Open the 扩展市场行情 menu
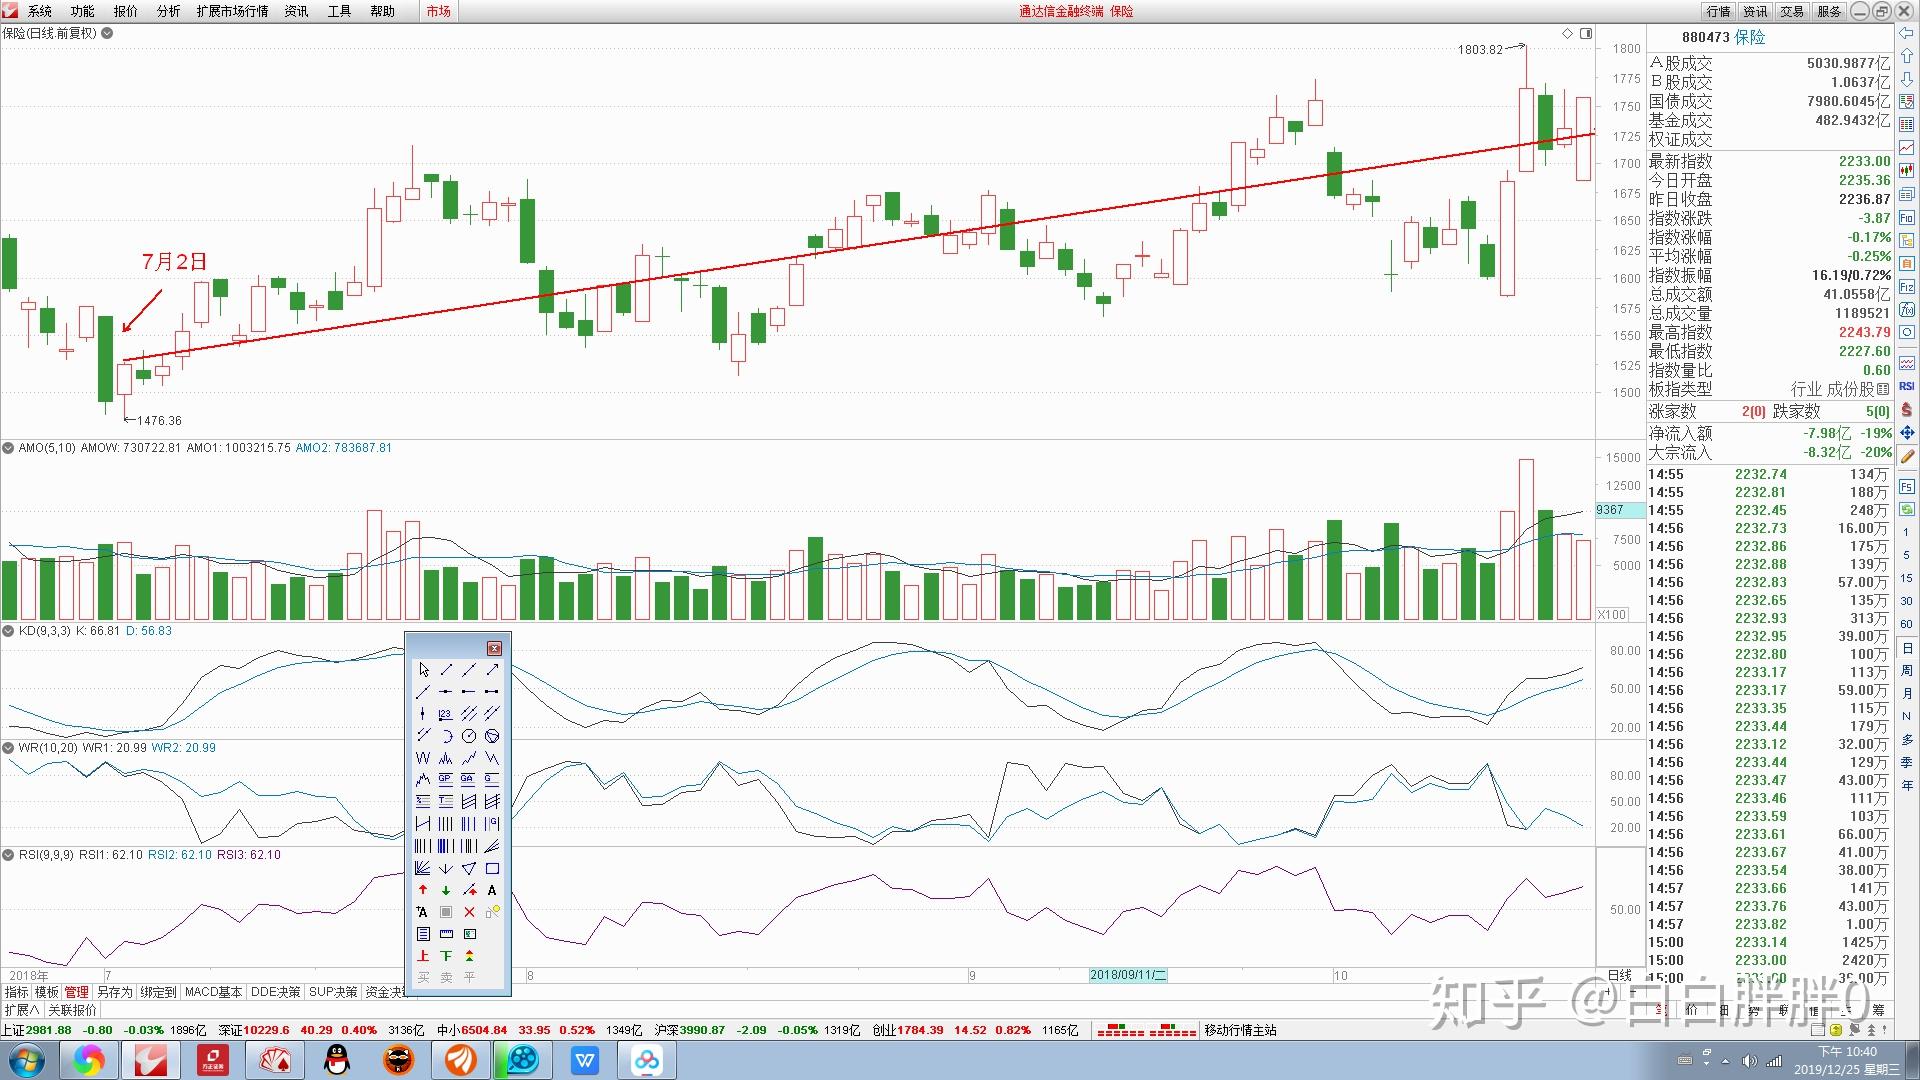This screenshot has width=1920, height=1080. tap(233, 11)
